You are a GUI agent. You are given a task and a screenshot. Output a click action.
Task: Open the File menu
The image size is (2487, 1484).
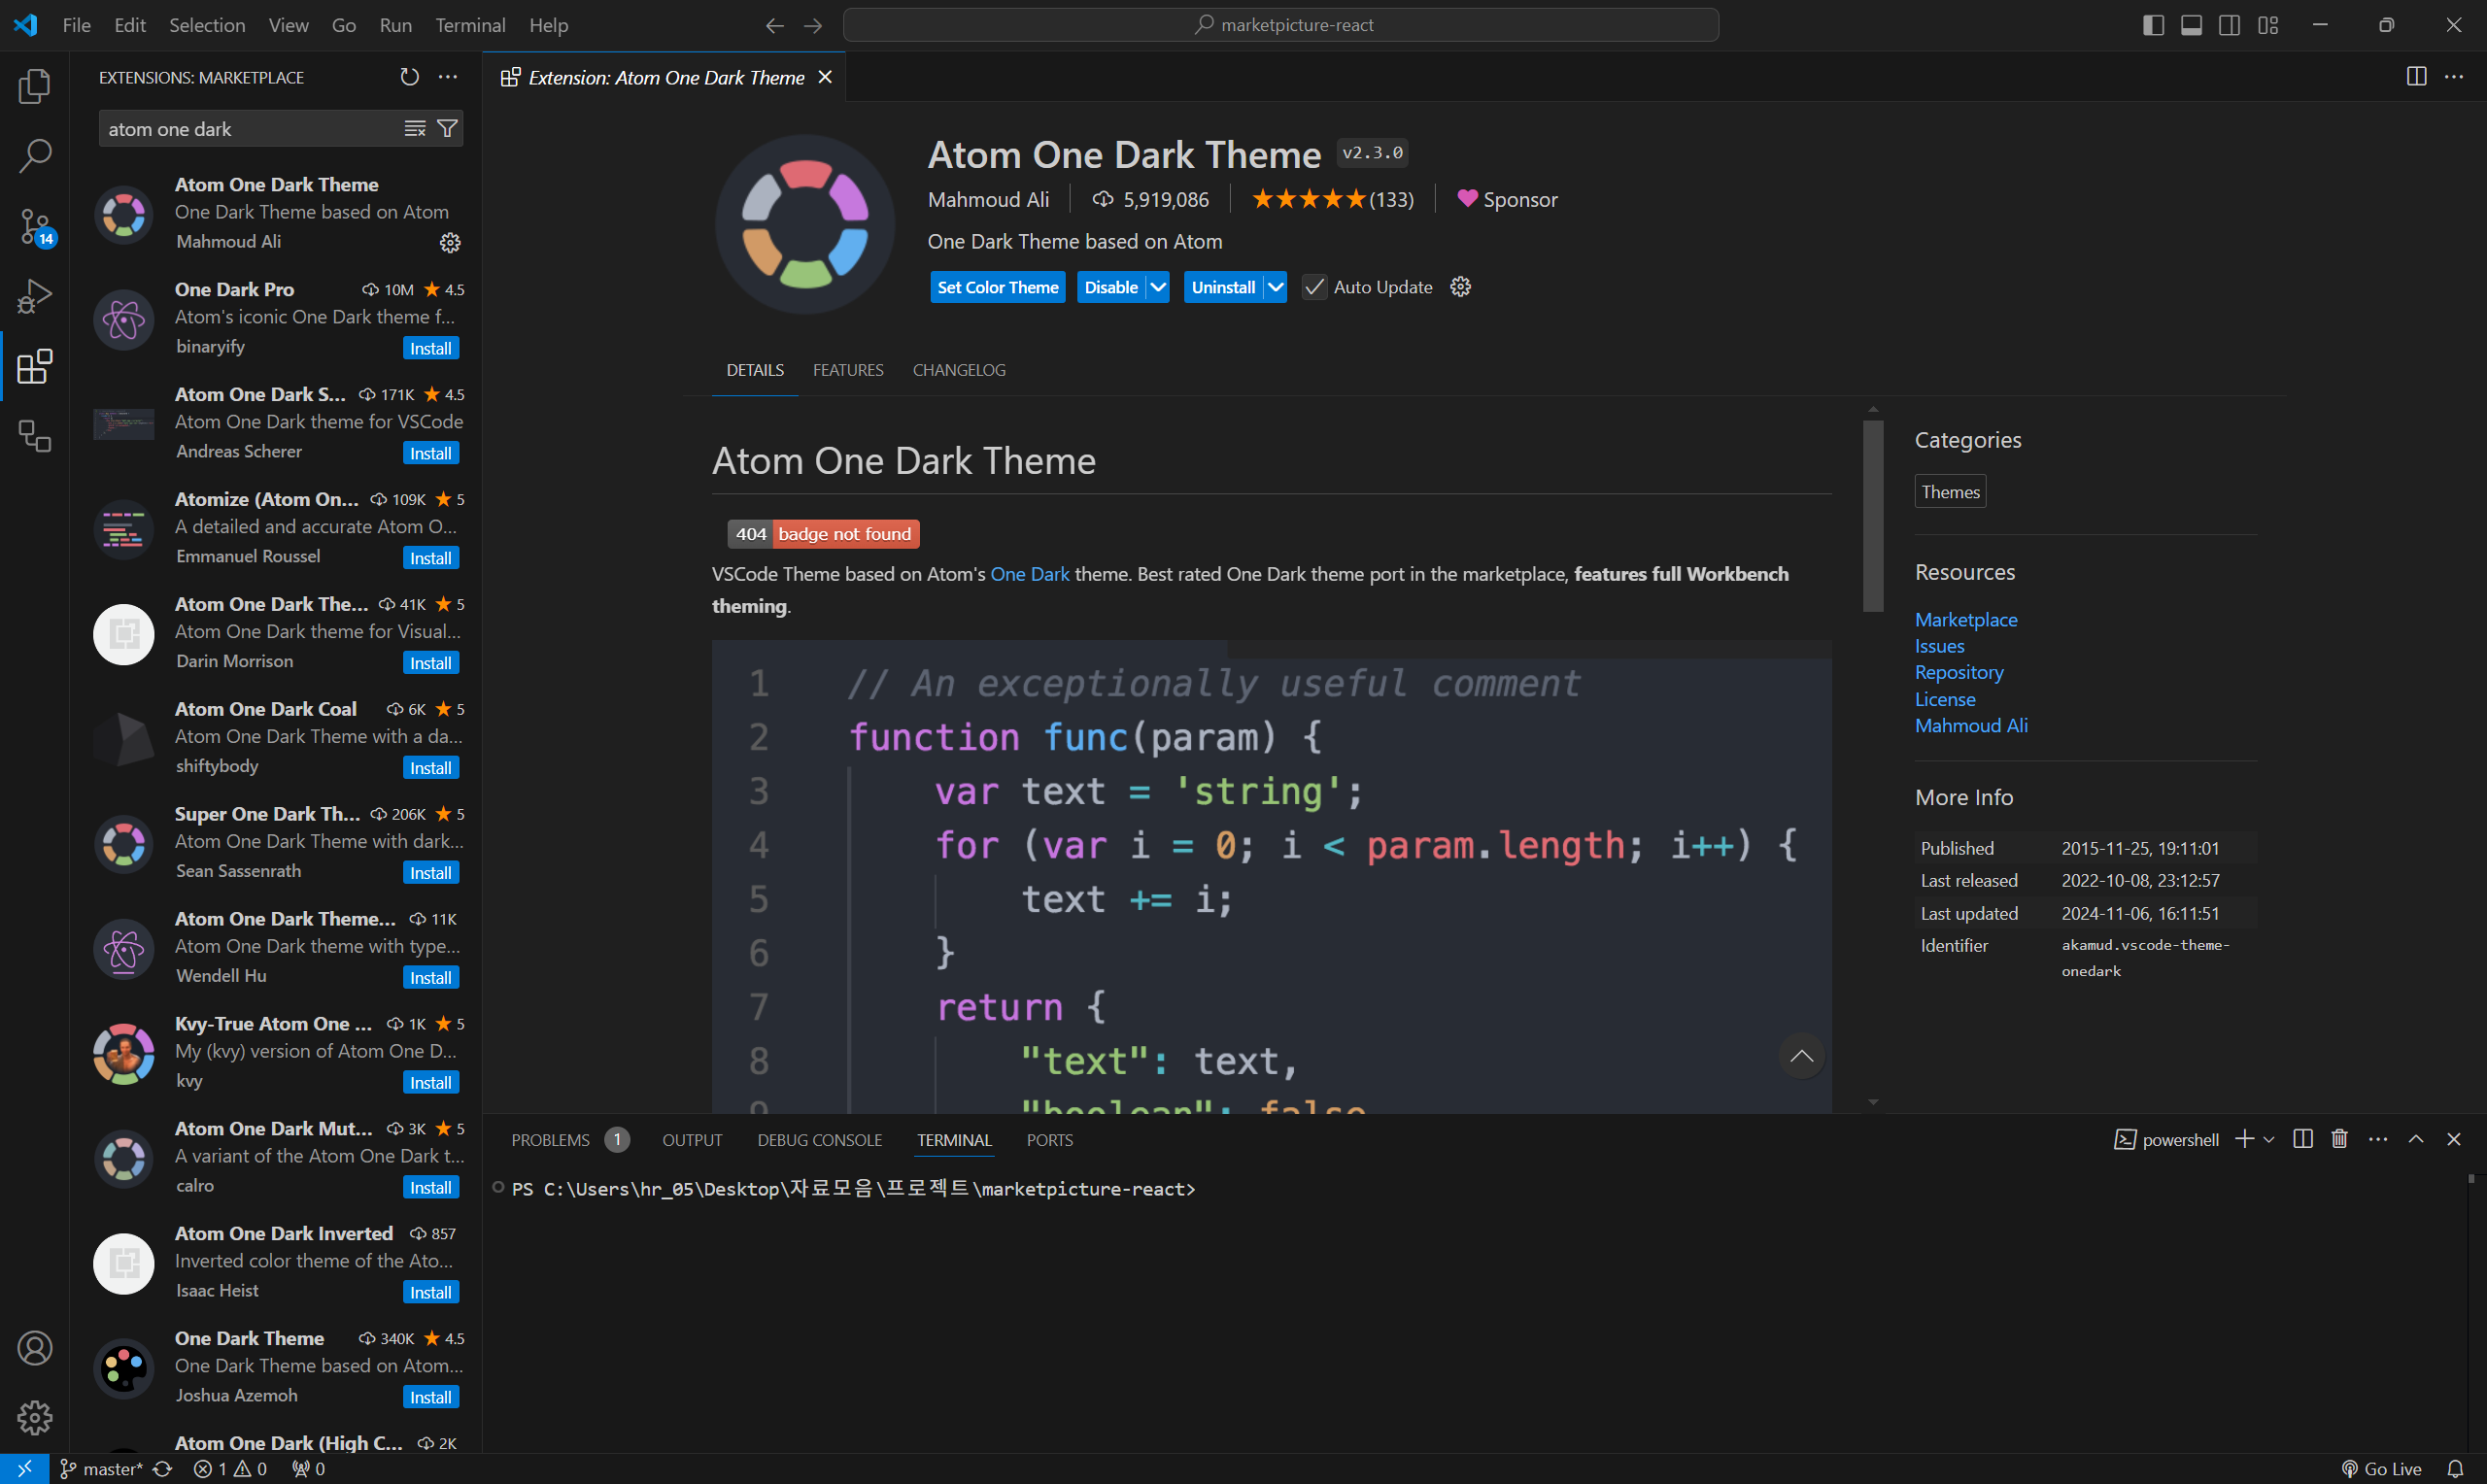tap(77, 25)
